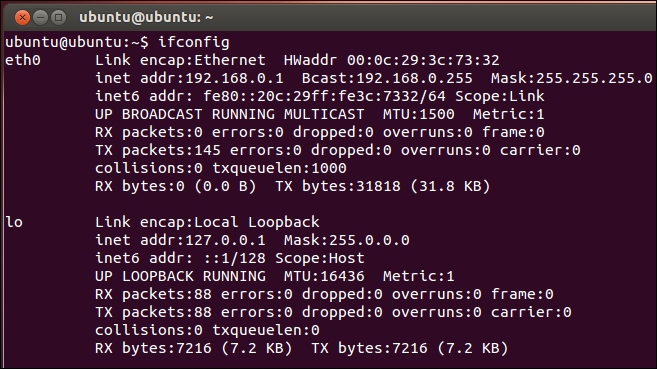Click the Bcast:192.168.0.255 address
The image size is (657, 369).
coord(387,78)
